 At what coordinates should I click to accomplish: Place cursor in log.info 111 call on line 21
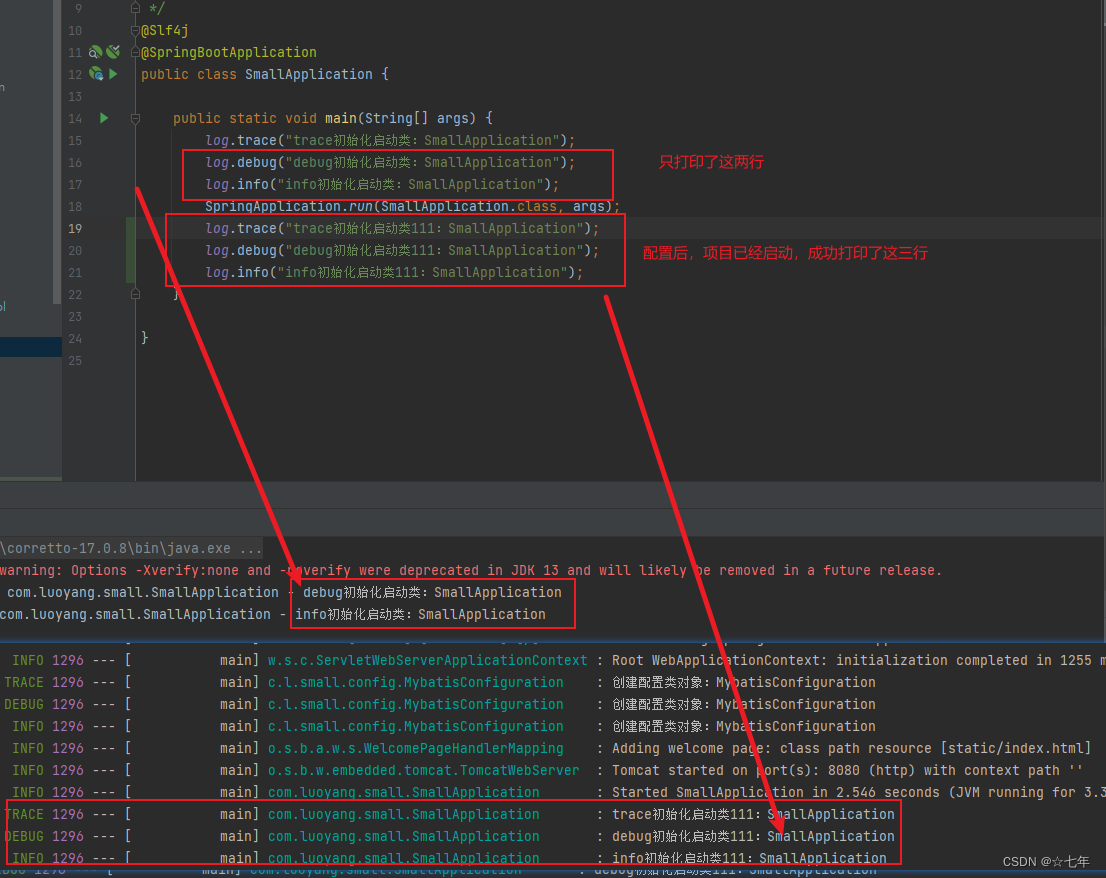click(394, 272)
